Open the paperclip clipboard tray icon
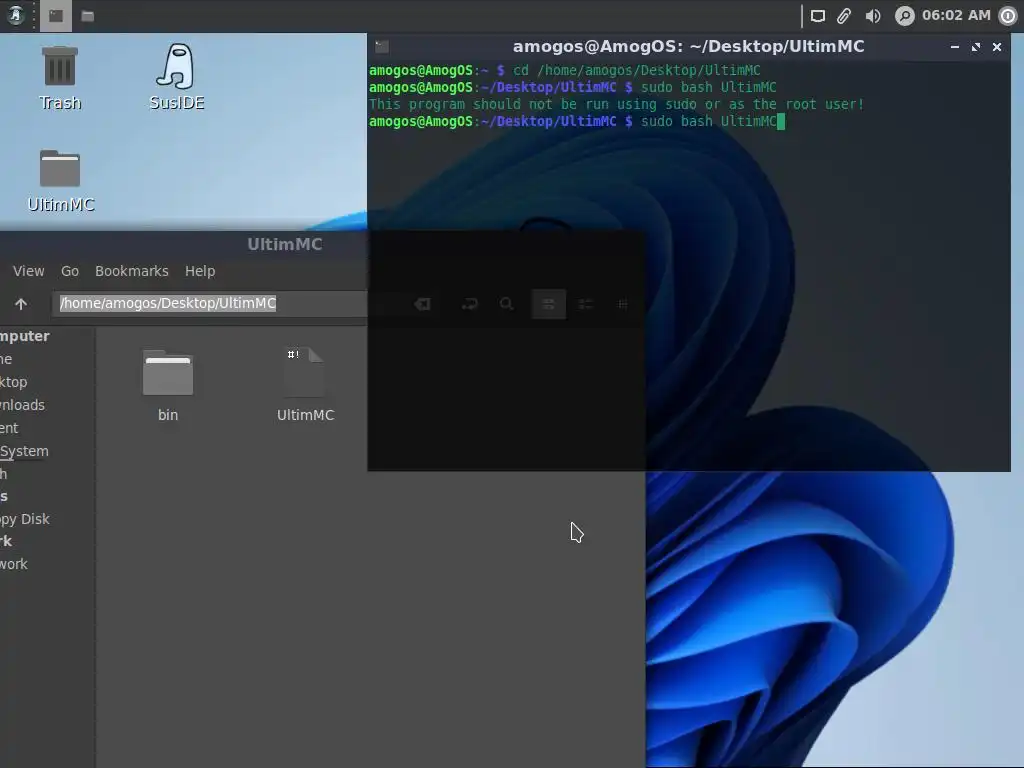Viewport: 1024px width, 768px height. (844, 16)
